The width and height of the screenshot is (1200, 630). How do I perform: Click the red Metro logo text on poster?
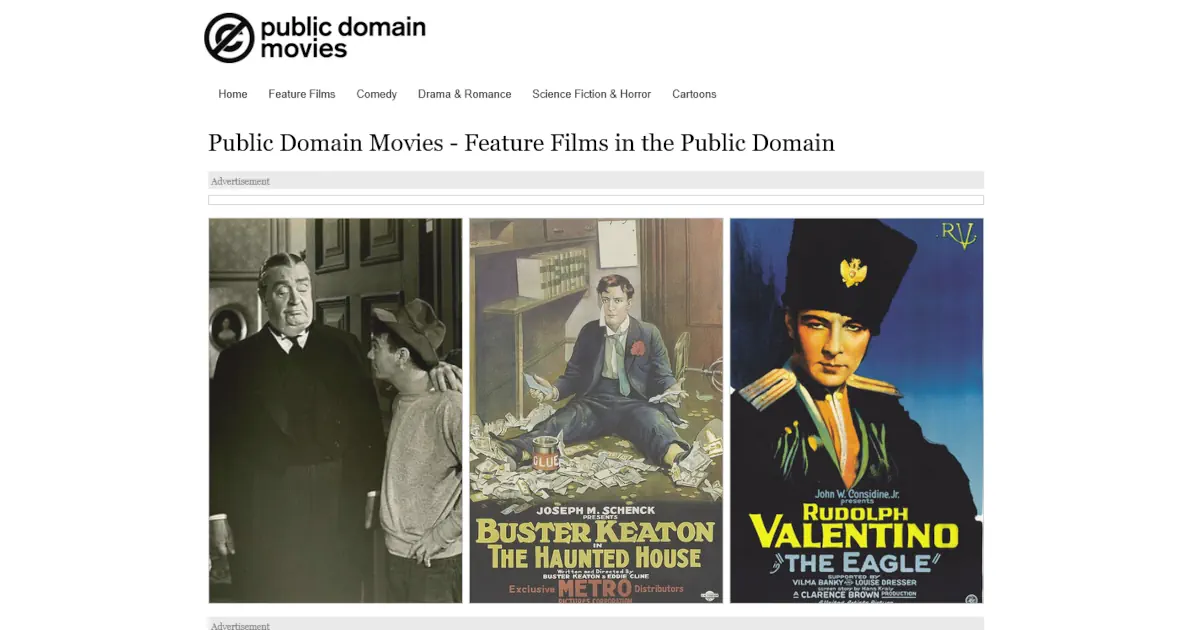(x=595, y=588)
